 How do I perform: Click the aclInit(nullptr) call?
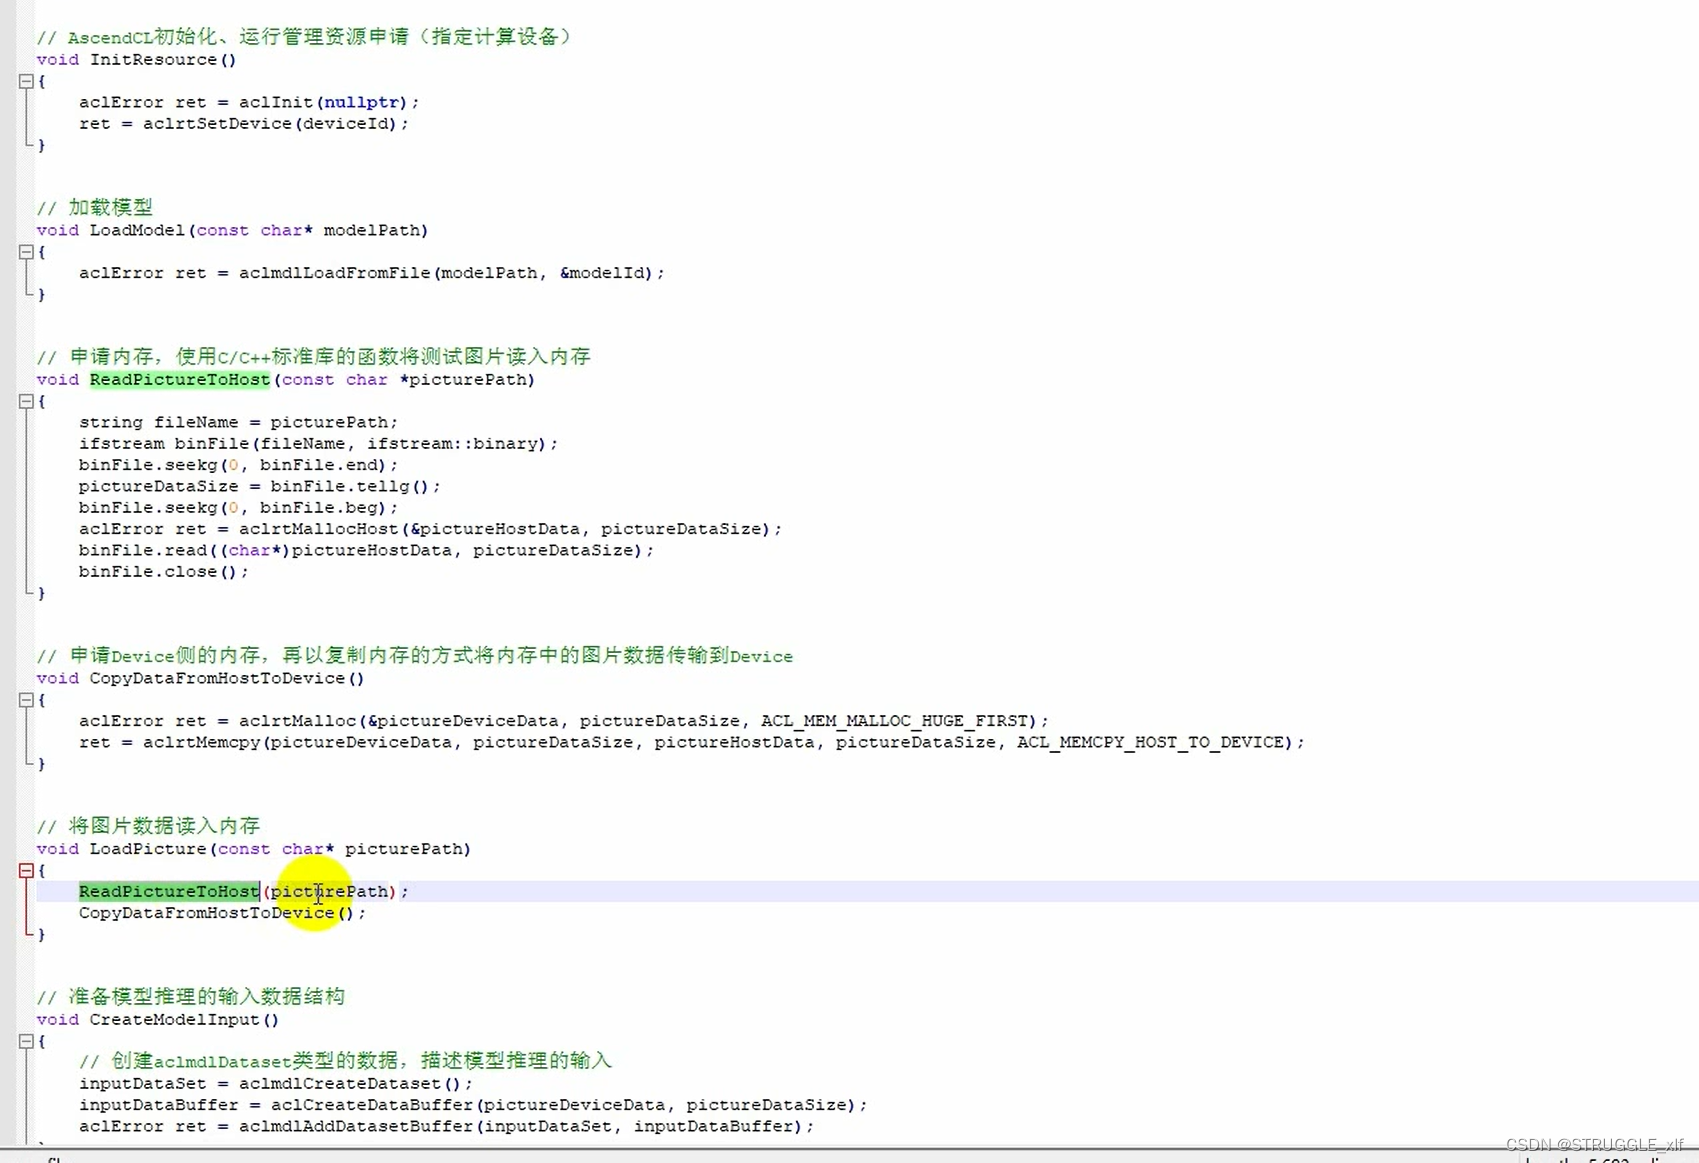pyautogui.click(x=324, y=102)
